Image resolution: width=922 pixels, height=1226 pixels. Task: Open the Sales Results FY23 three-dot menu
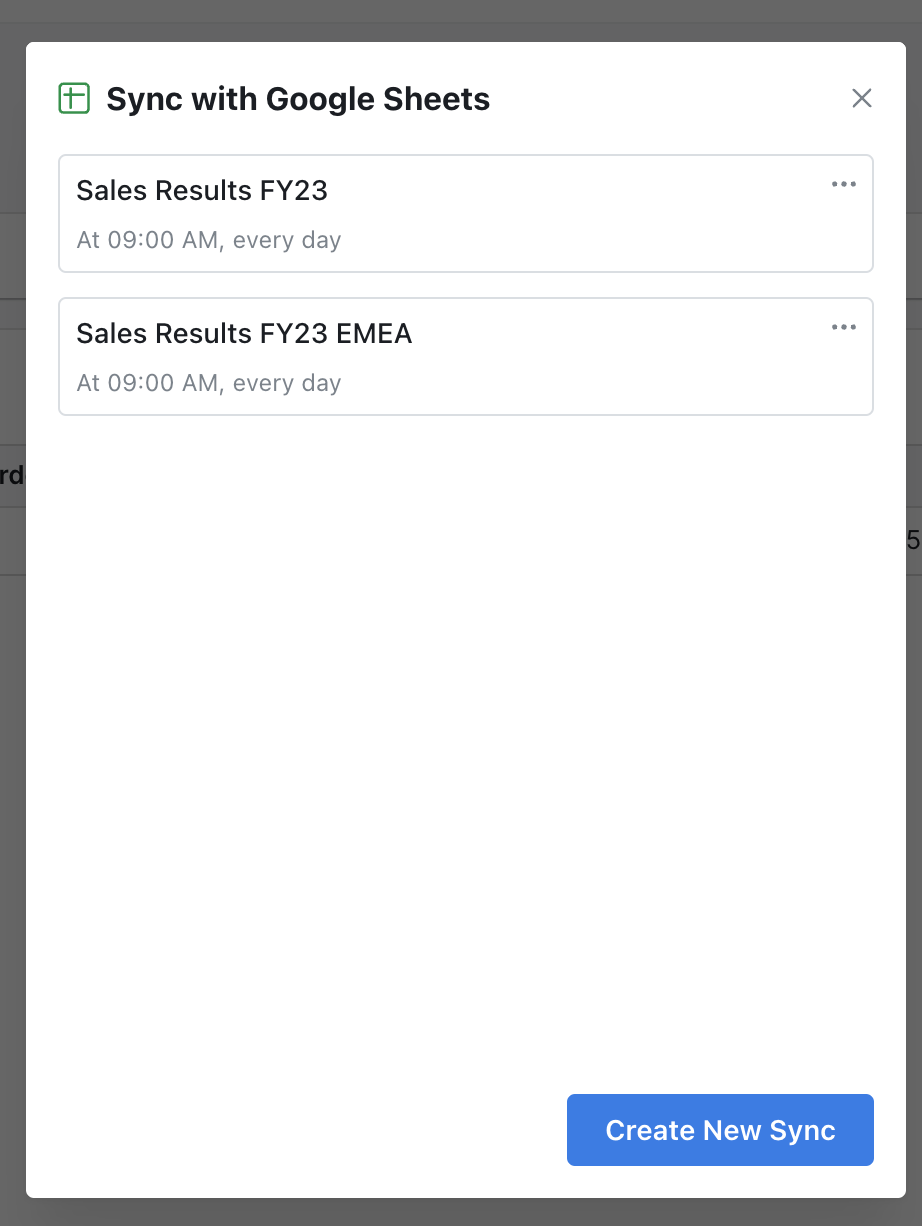pos(844,184)
